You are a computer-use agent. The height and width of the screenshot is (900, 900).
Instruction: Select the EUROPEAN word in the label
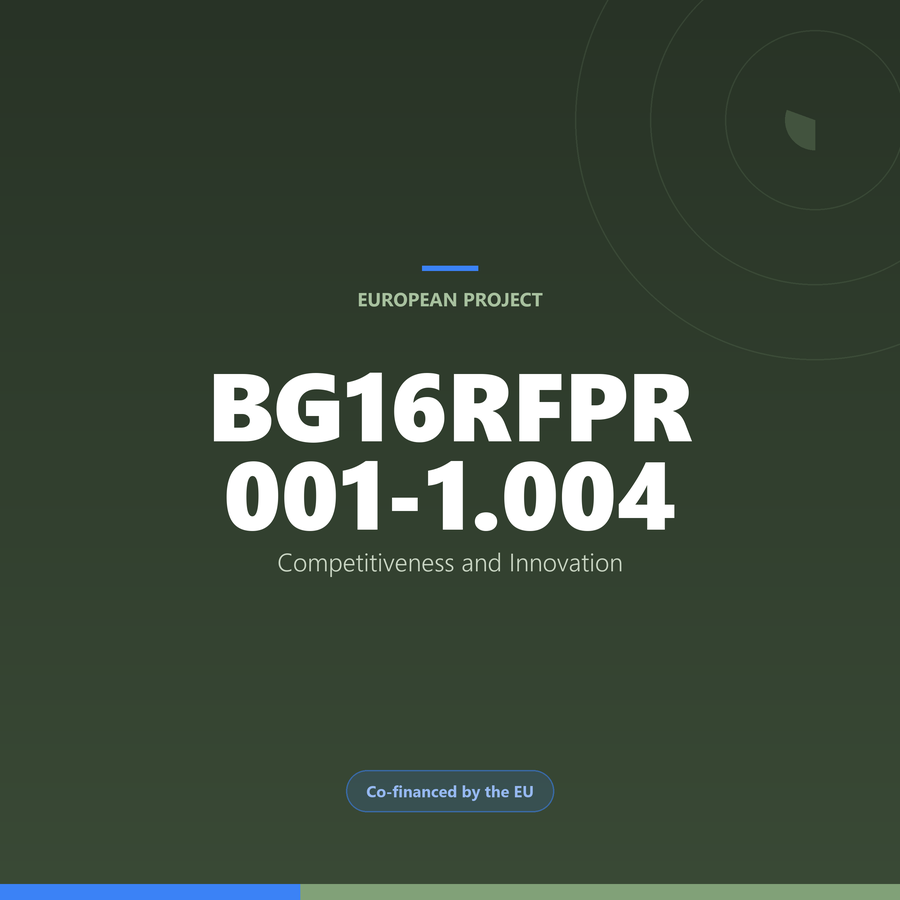(x=408, y=300)
